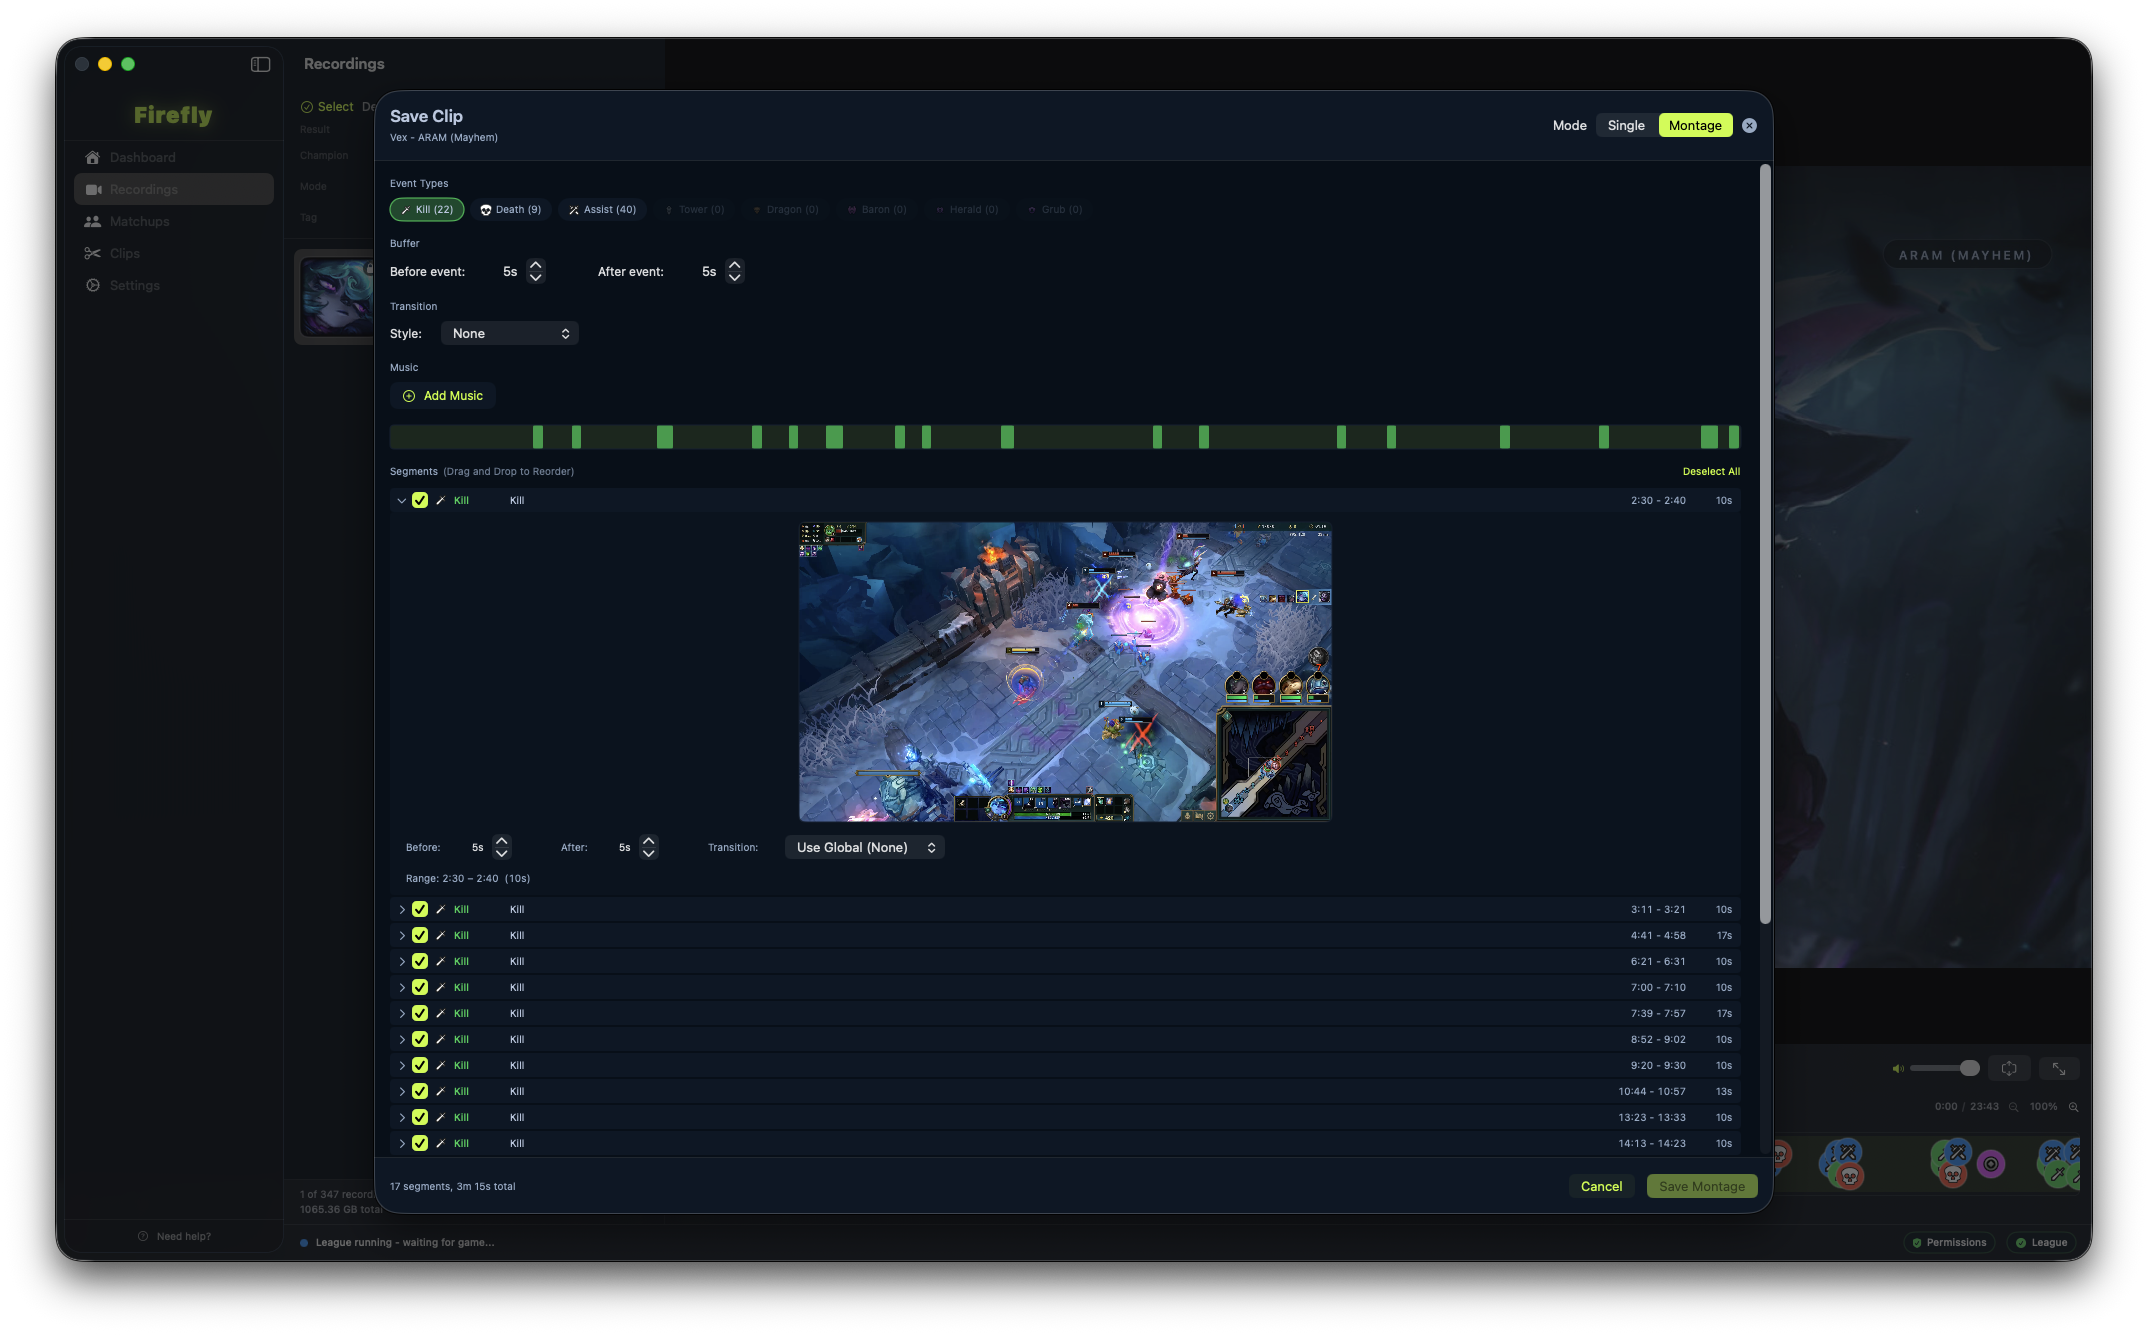This screenshot has width=2148, height=1335.
Task: Click the gameplay preview thumbnail
Action: [1065, 671]
